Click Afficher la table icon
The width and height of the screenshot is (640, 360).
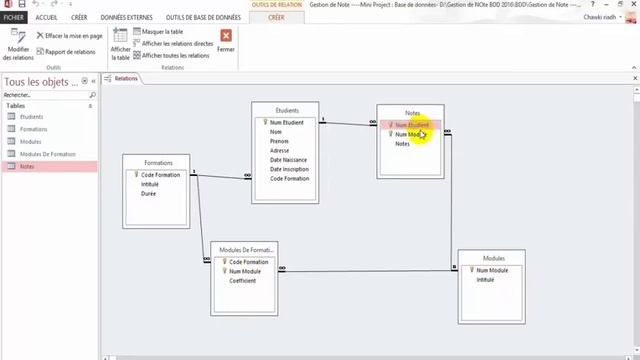(x=120, y=44)
